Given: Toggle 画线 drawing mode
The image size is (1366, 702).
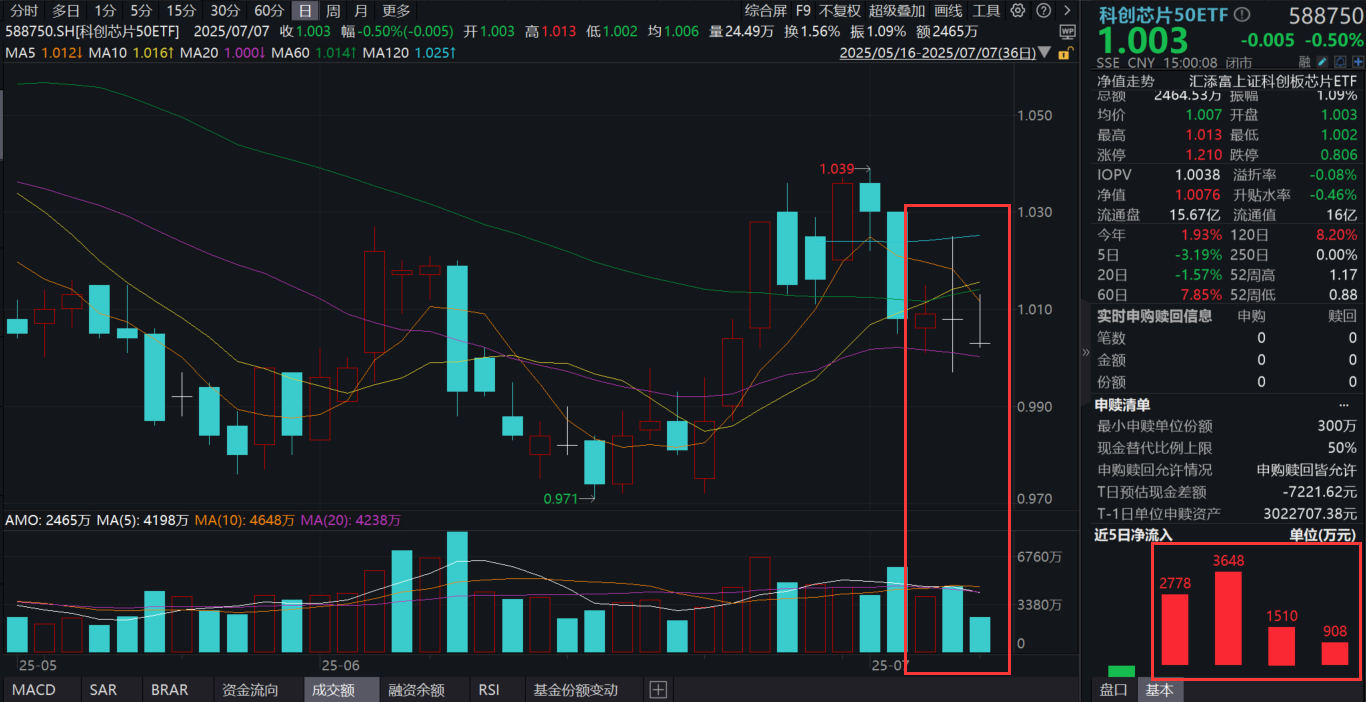Looking at the screenshot, I should 948,10.
